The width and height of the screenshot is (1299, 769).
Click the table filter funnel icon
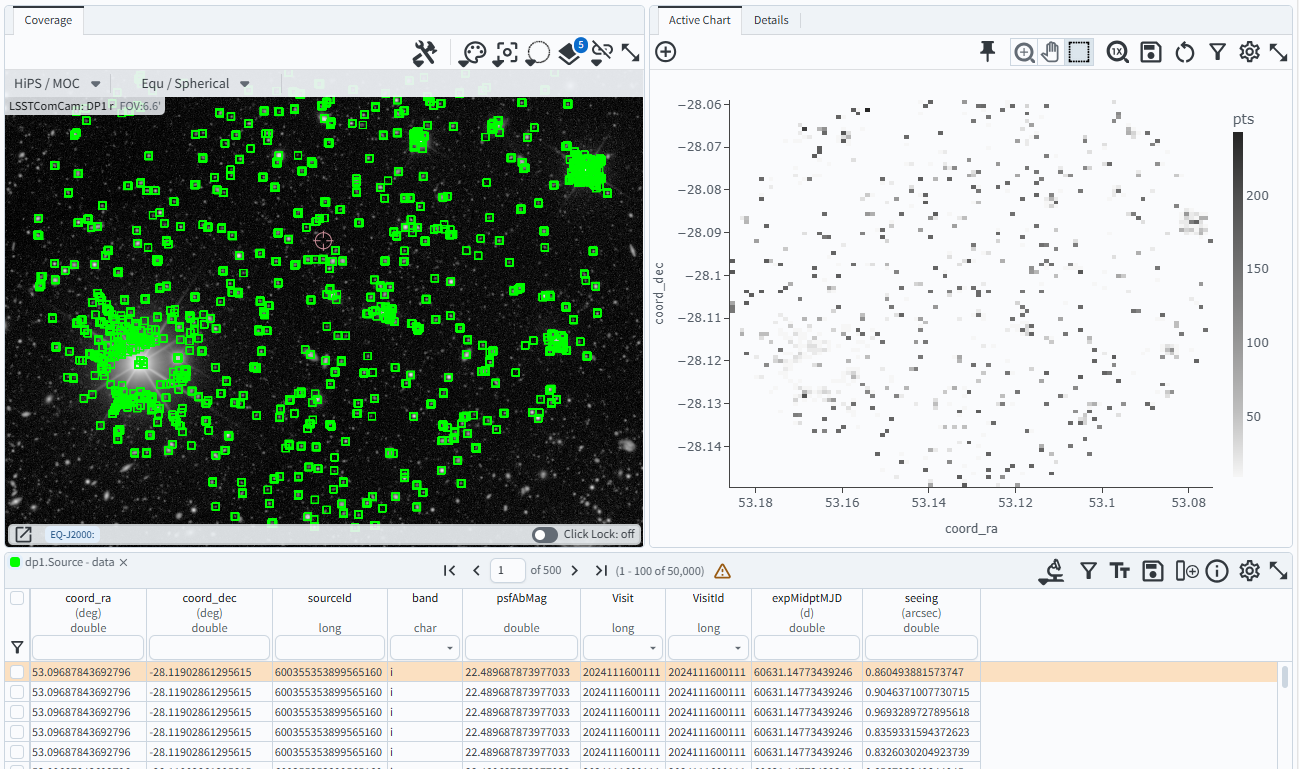(x=1088, y=571)
